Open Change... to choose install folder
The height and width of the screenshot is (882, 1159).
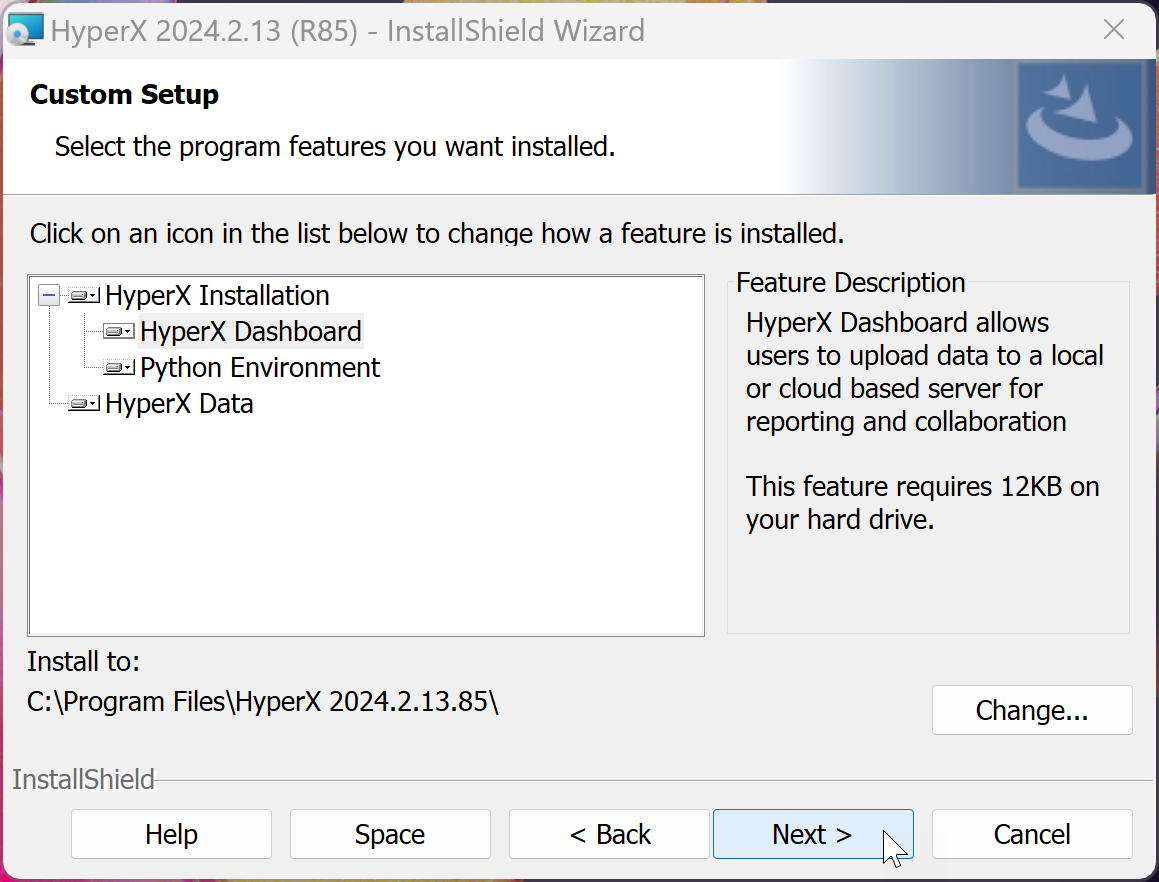(x=1032, y=710)
